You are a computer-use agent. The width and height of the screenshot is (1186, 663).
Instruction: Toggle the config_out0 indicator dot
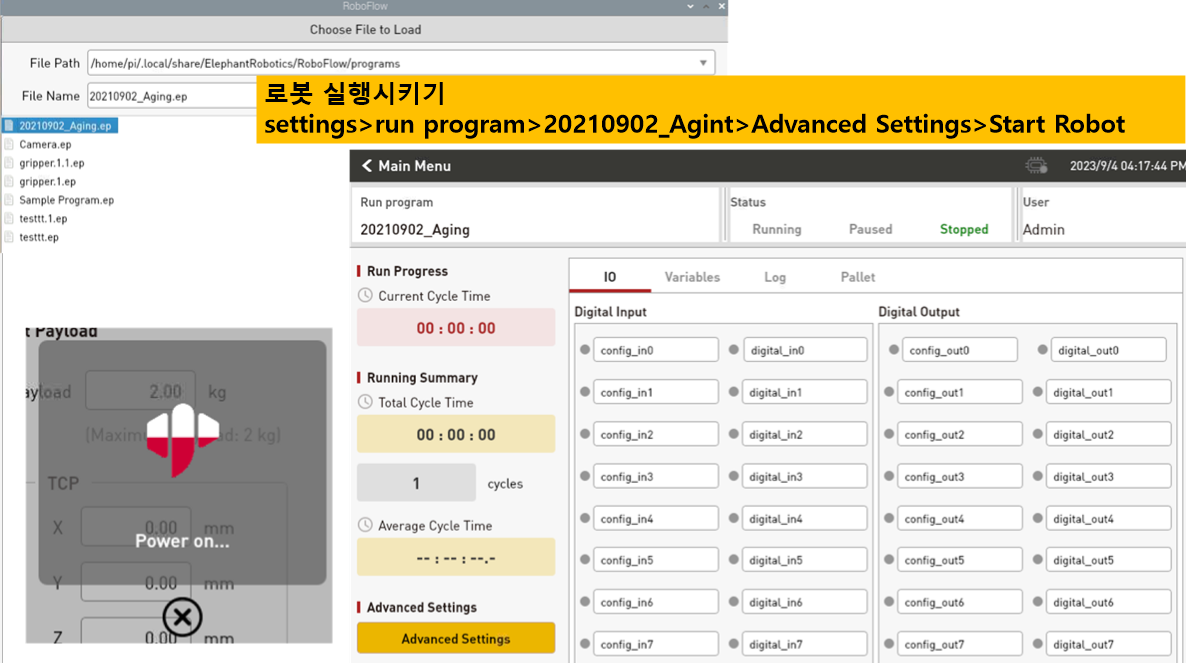click(894, 350)
